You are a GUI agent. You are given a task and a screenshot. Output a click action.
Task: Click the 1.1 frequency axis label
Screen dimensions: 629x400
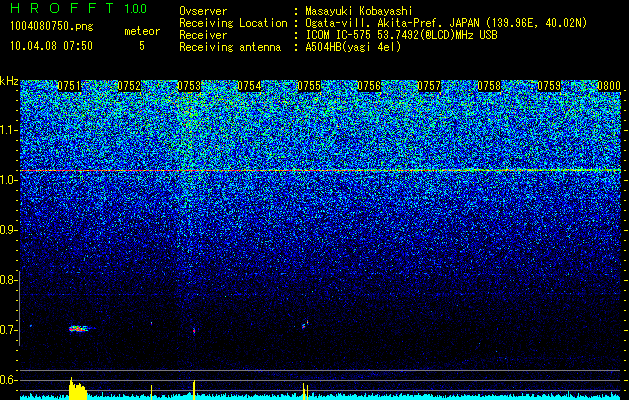click(8, 130)
